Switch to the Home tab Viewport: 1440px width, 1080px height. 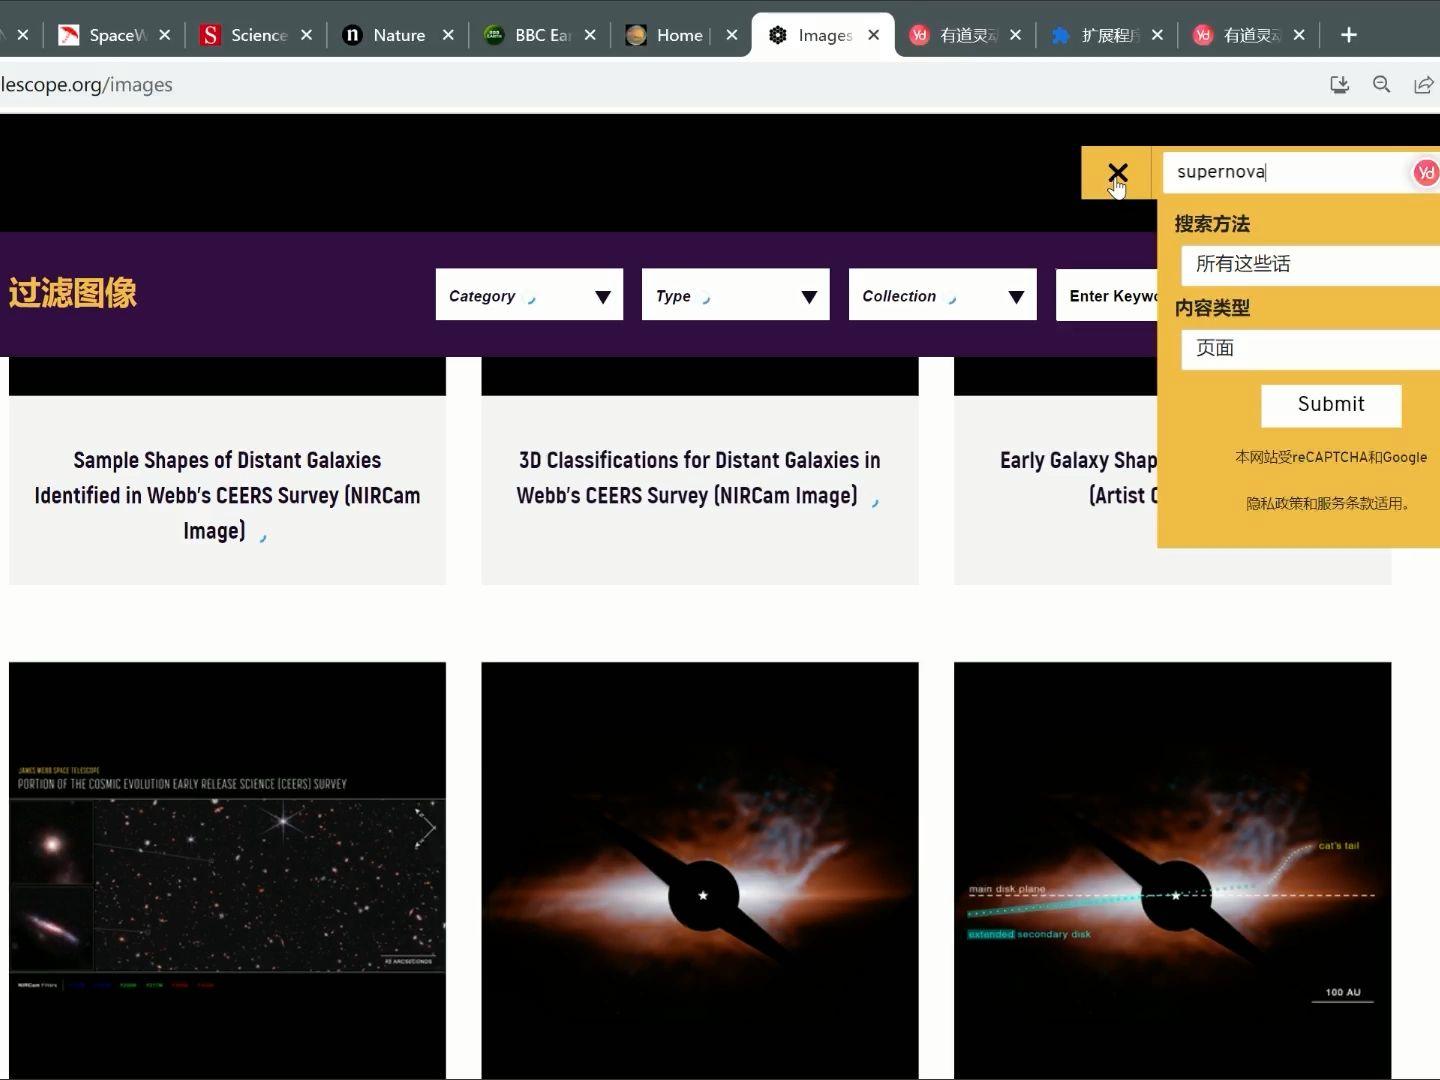(681, 35)
